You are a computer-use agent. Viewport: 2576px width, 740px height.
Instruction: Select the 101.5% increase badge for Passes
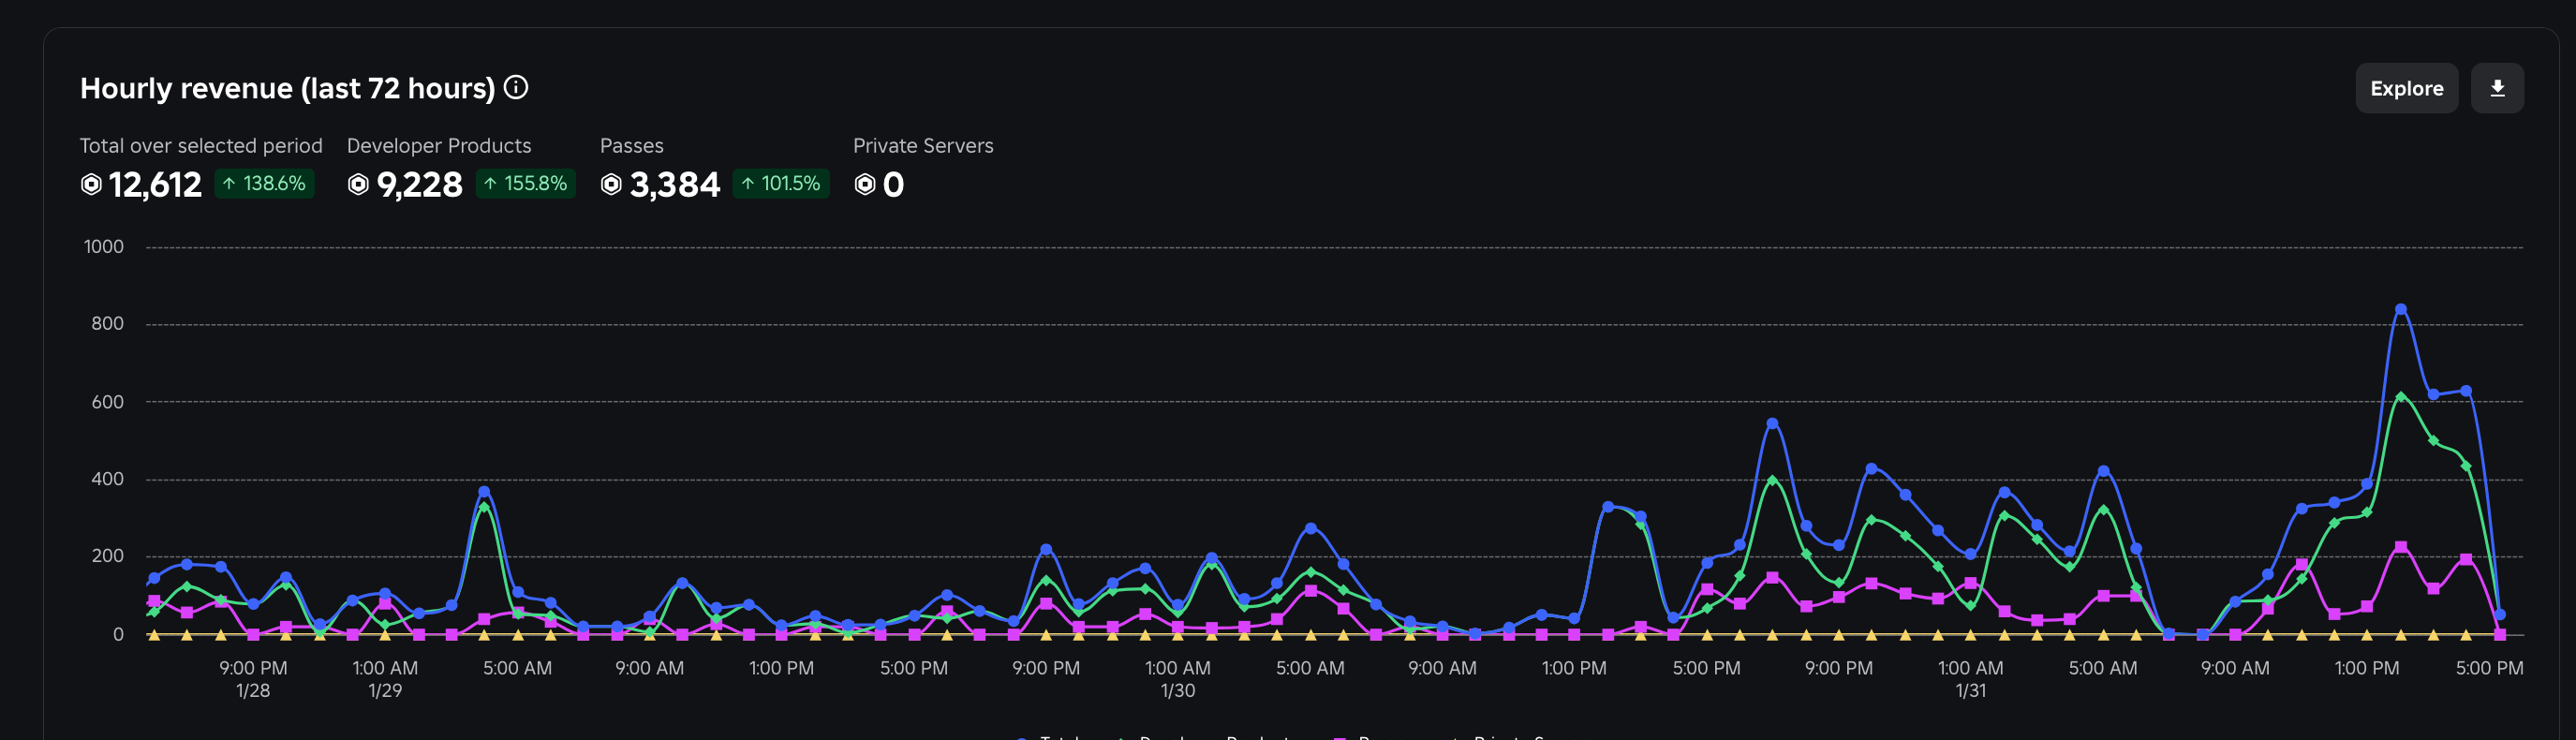click(x=781, y=184)
